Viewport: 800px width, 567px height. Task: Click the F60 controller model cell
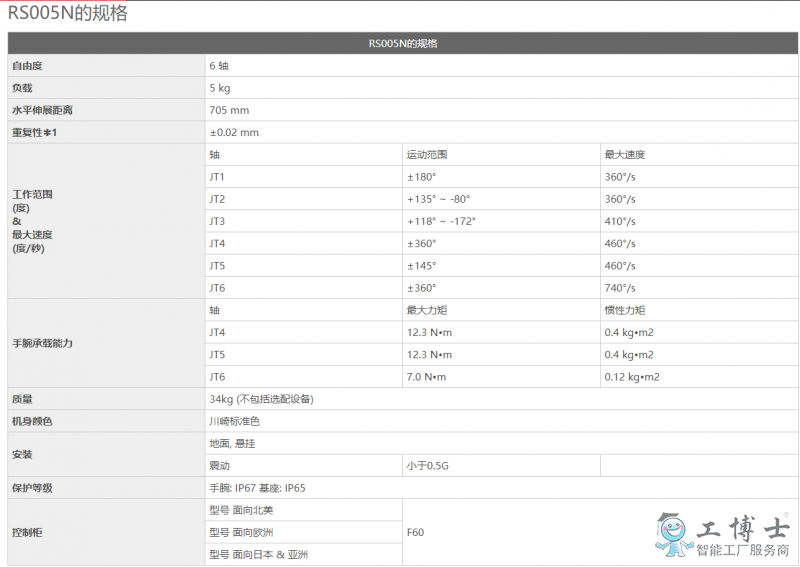[x=415, y=532]
